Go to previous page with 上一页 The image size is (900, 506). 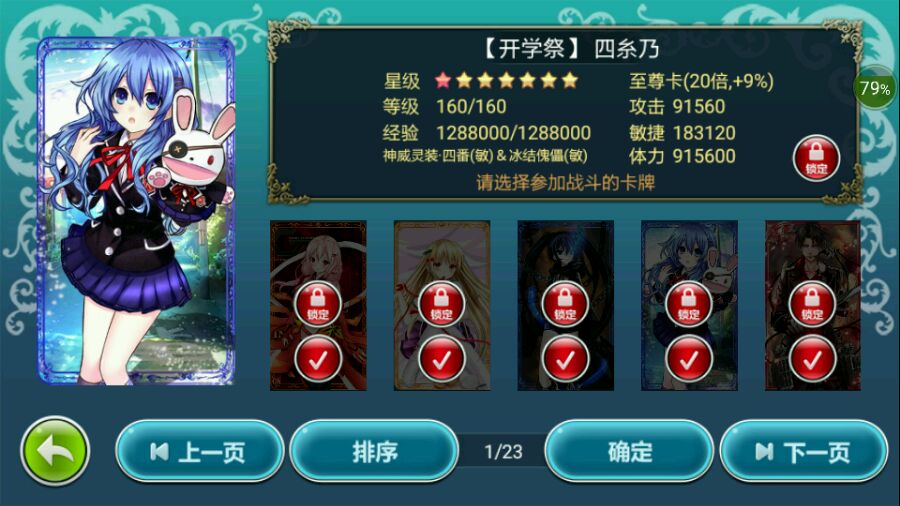[x=200, y=451]
